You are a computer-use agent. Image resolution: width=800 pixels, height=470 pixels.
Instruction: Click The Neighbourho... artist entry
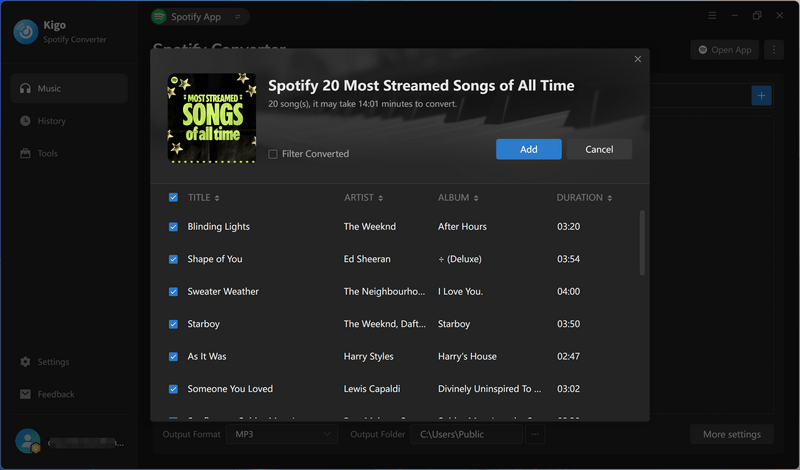[x=384, y=291]
